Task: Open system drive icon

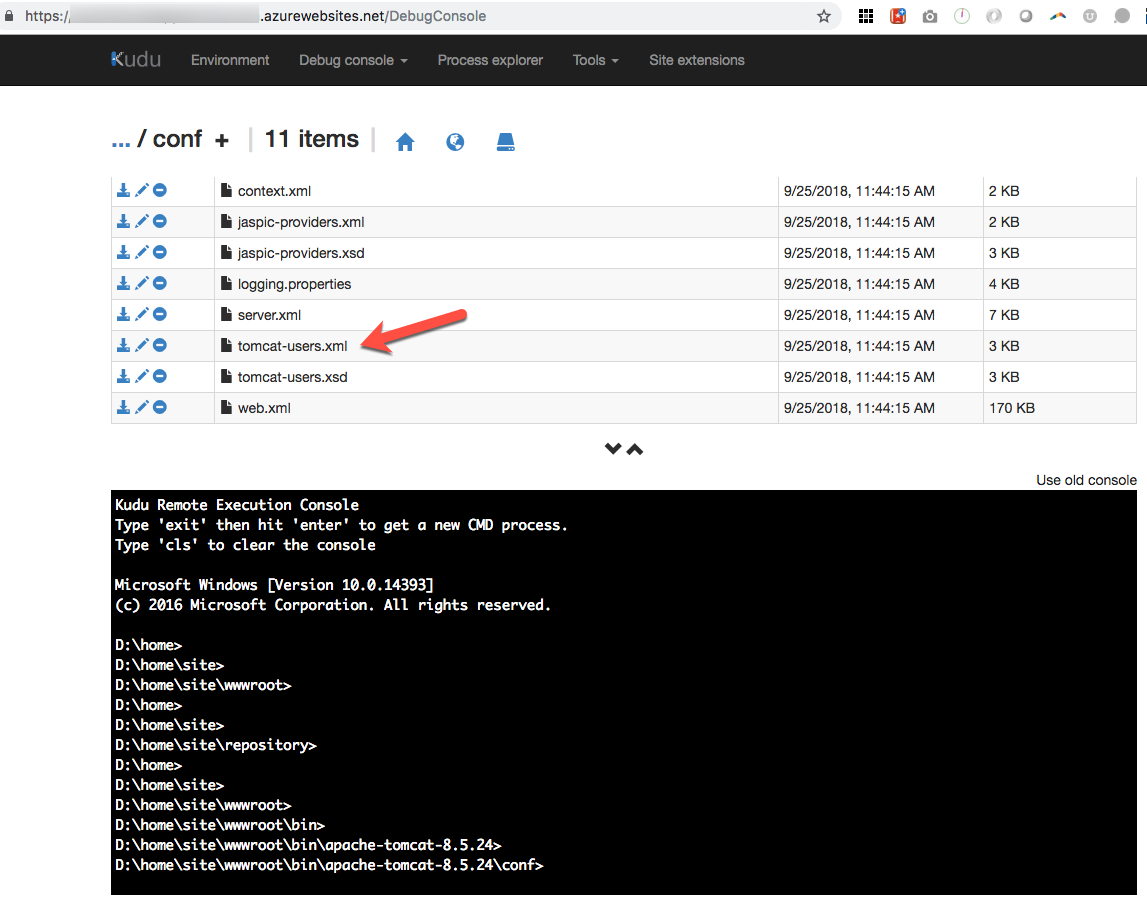Action: point(505,142)
